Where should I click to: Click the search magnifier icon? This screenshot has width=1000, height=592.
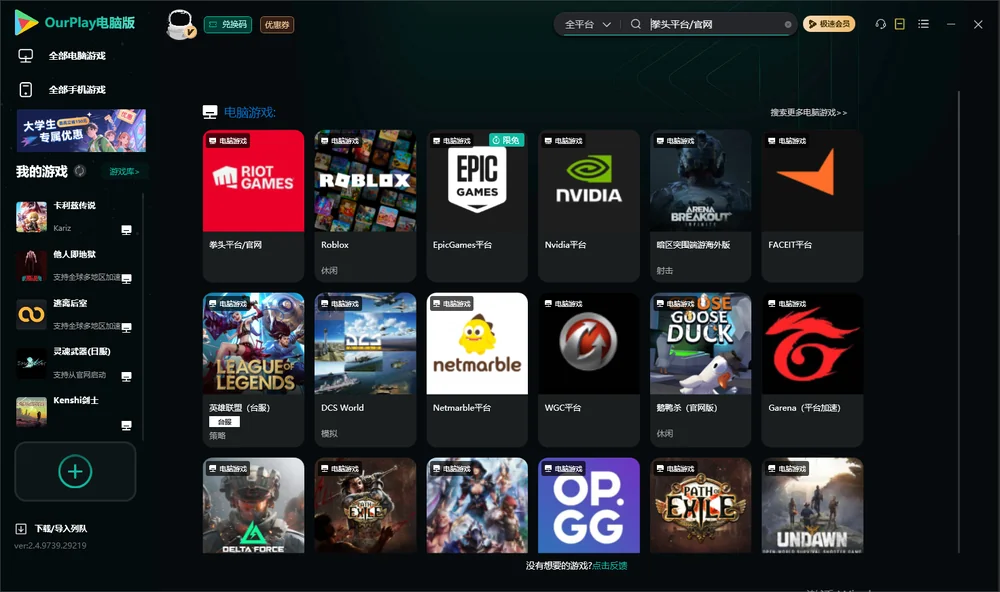coord(635,24)
